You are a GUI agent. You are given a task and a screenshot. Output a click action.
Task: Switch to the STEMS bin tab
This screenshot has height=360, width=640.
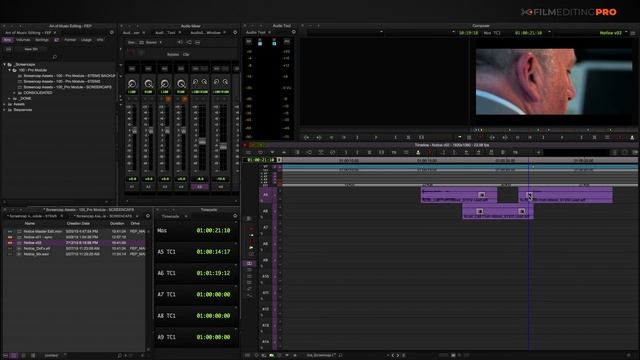(33, 216)
